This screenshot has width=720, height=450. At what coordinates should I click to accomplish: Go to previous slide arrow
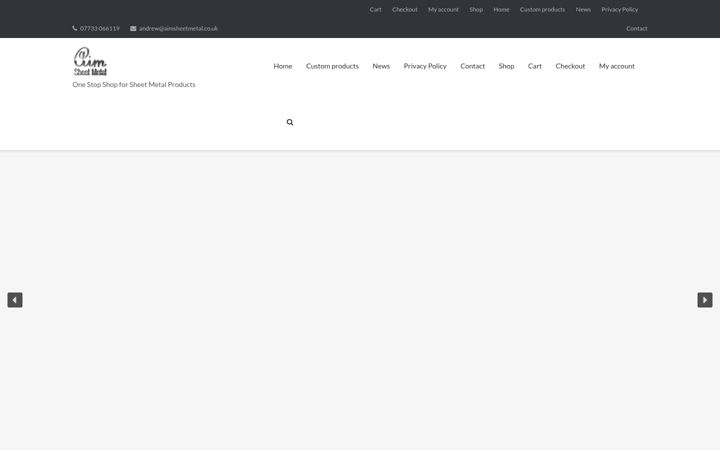pyautogui.click(x=15, y=300)
